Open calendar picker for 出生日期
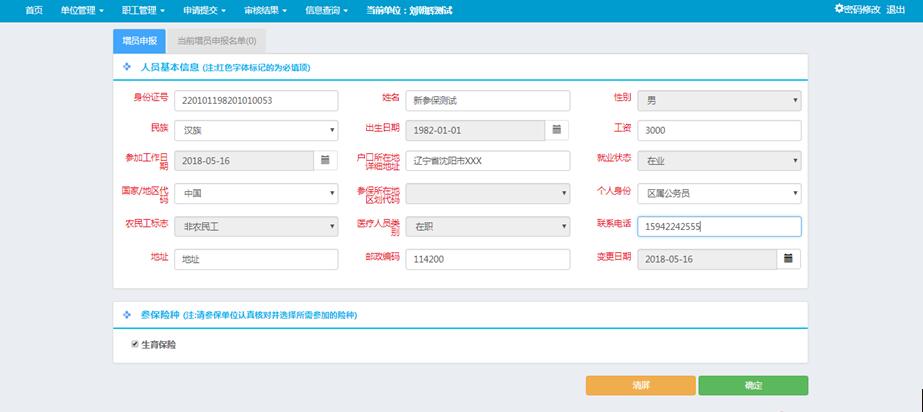The width and height of the screenshot is (923, 412). pos(557,130)
